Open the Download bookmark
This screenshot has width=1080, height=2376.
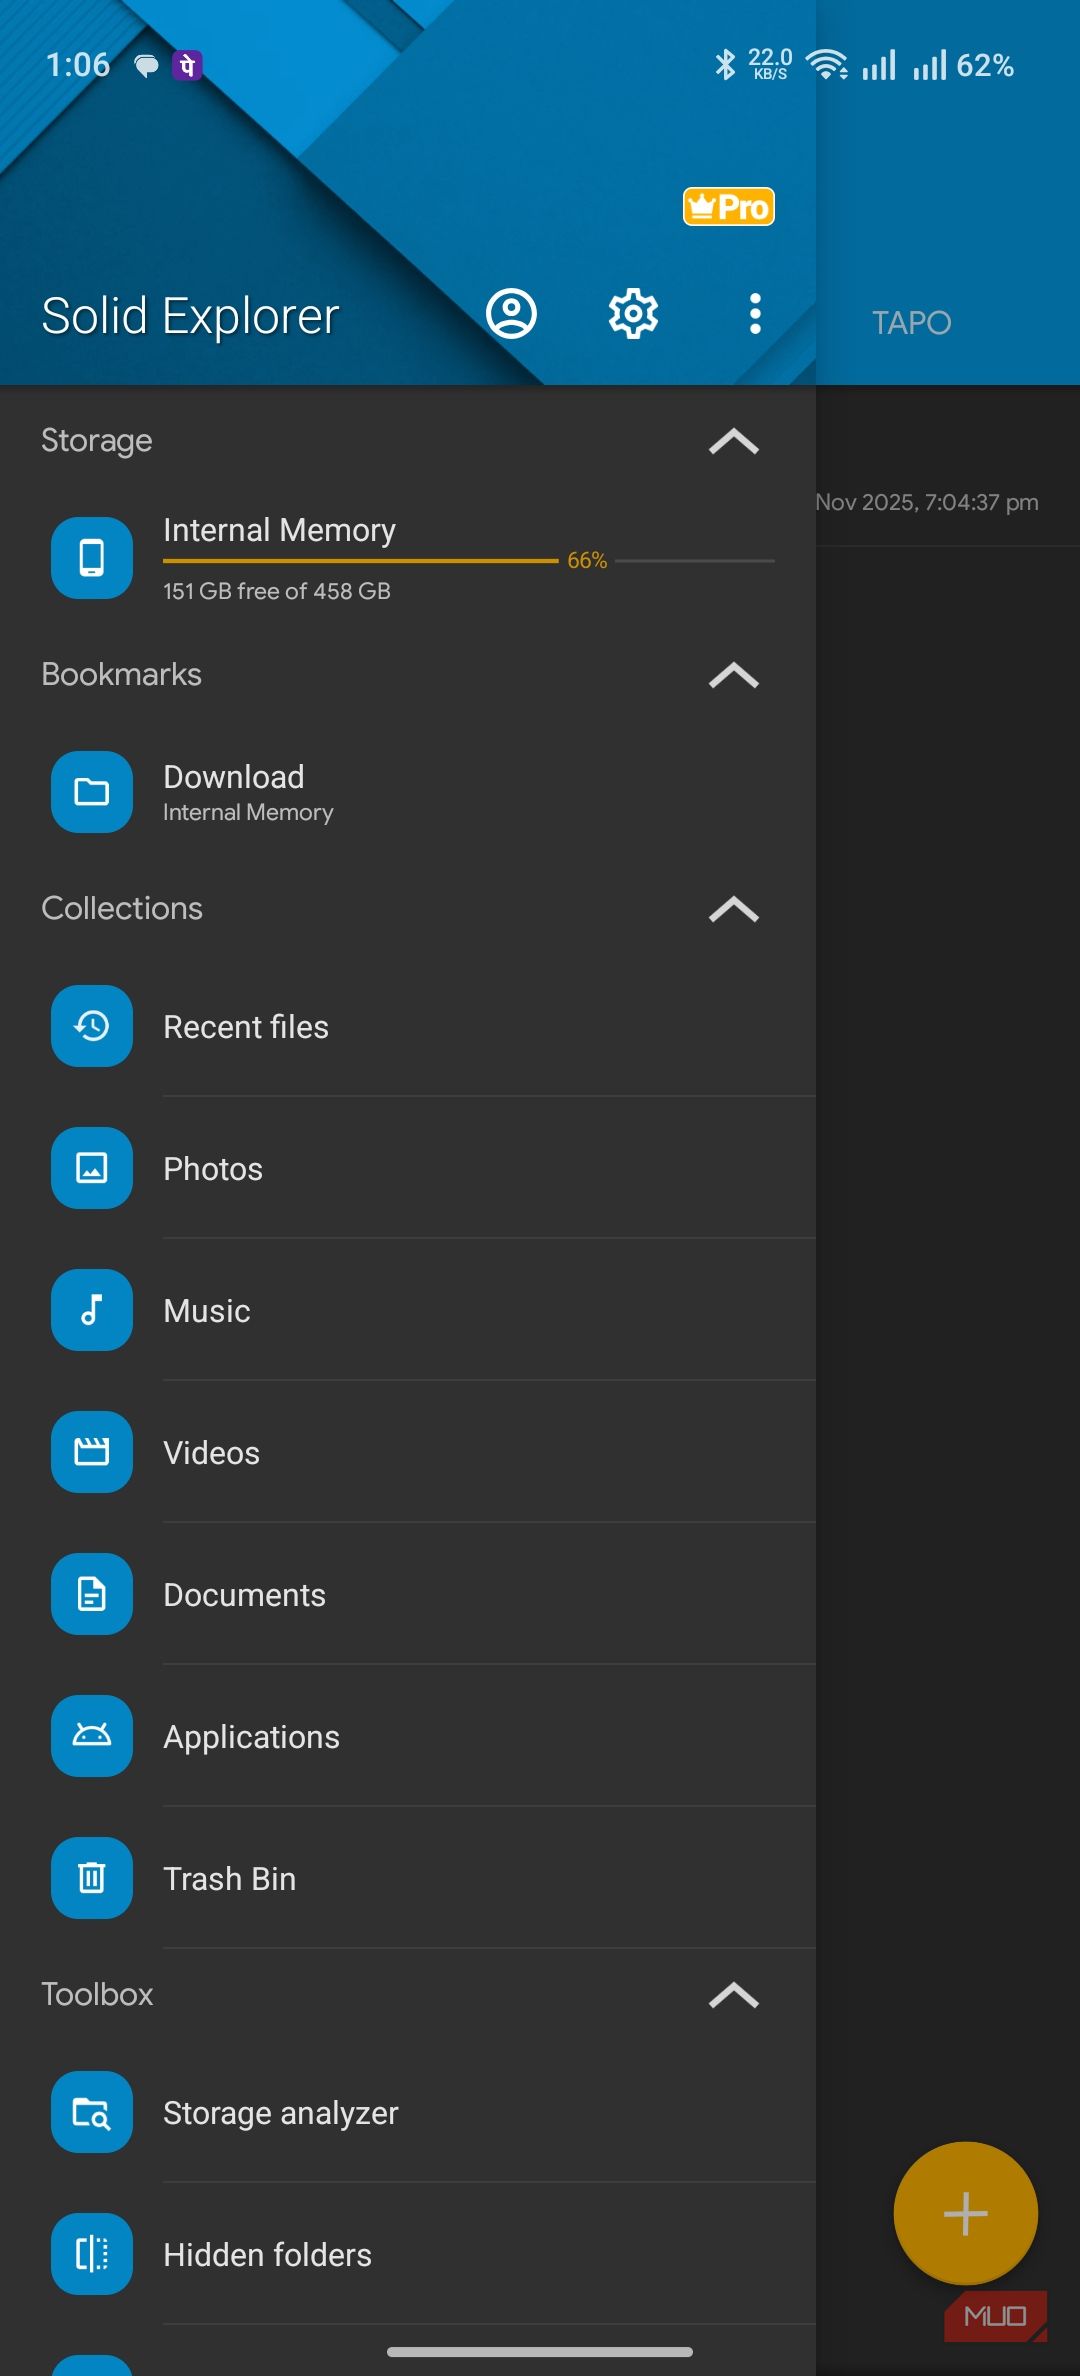(408, 792)
